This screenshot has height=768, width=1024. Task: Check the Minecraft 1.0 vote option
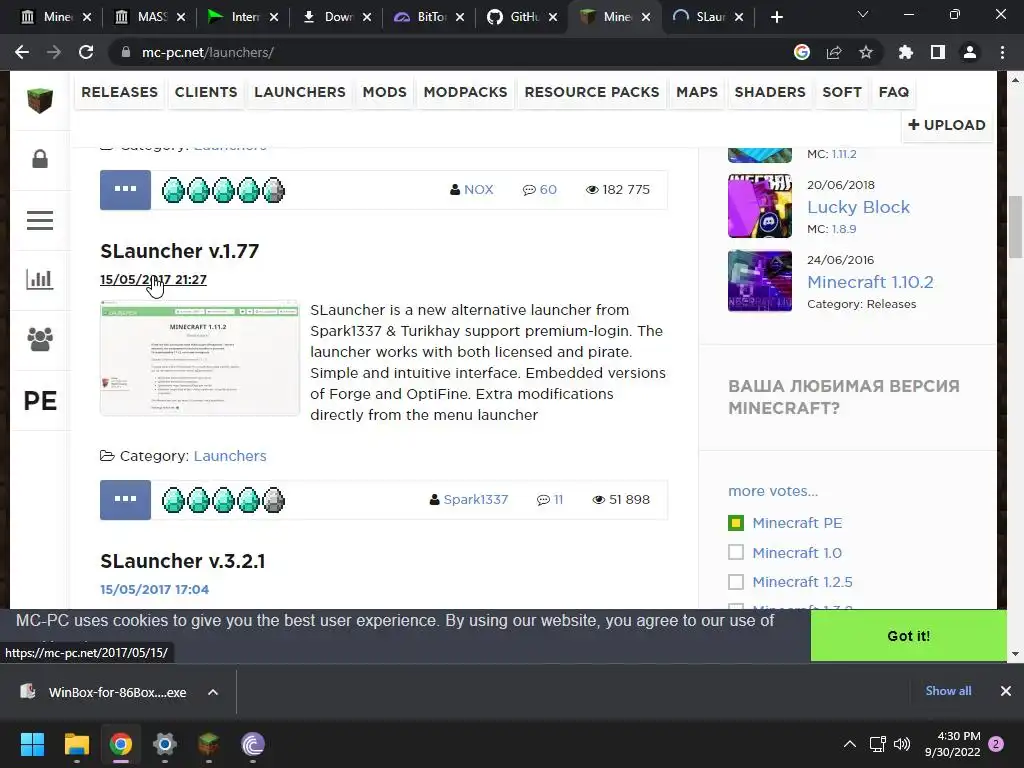point(736,552)
